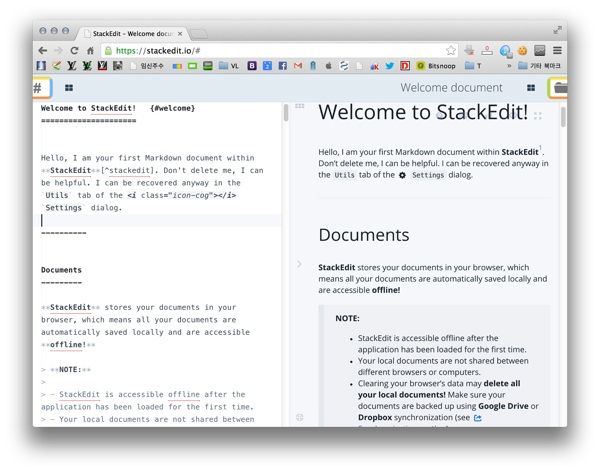Expand the bookmarks overflow chevron
600x472 pixels.
tap(507, 66)
